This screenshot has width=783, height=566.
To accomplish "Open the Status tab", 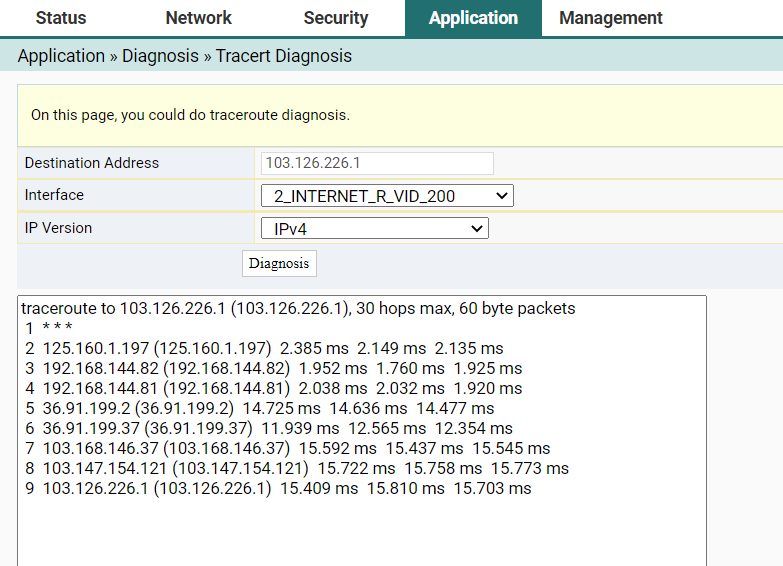I will (x=61, y=18).
